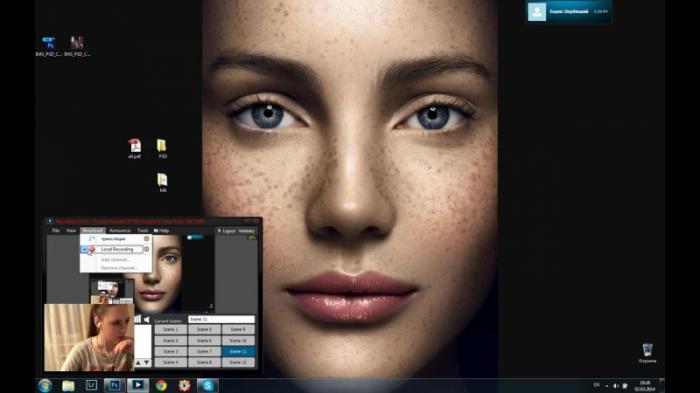
Task: Open the Recycle Bin desktop icon
Action: click(647, 352)
